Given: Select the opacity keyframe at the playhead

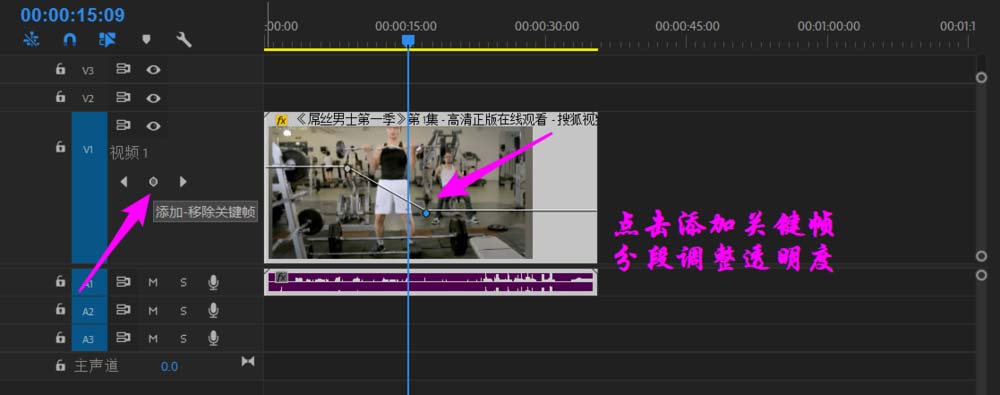Looking at the screenshot, I should pos(427,213).
